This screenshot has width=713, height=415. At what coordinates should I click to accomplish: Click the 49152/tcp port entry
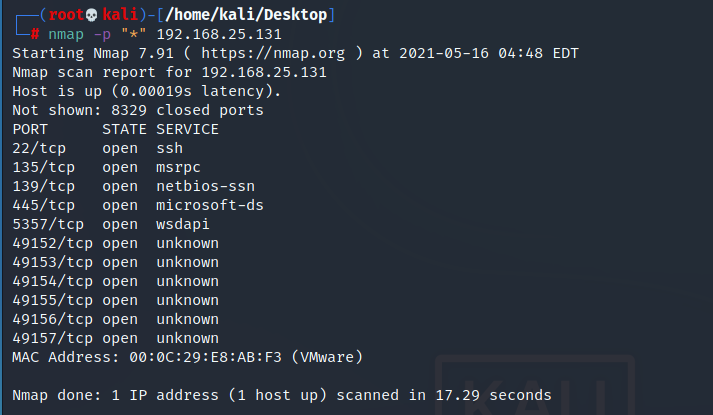click(52, 244)
